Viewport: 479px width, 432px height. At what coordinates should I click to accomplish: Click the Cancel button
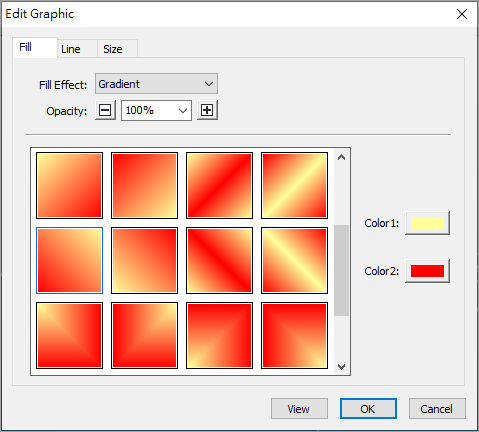pyautogui.click(x=437, y=408)
